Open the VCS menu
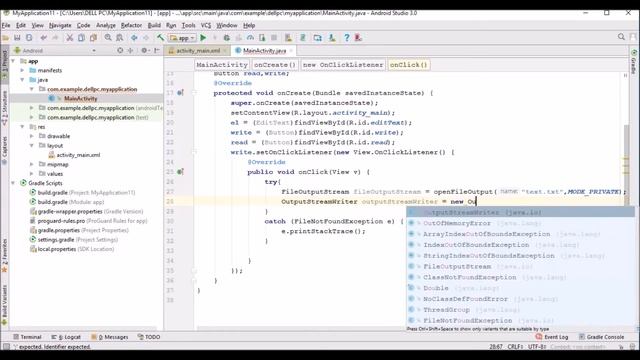640x360 pixels. (206, 25)
